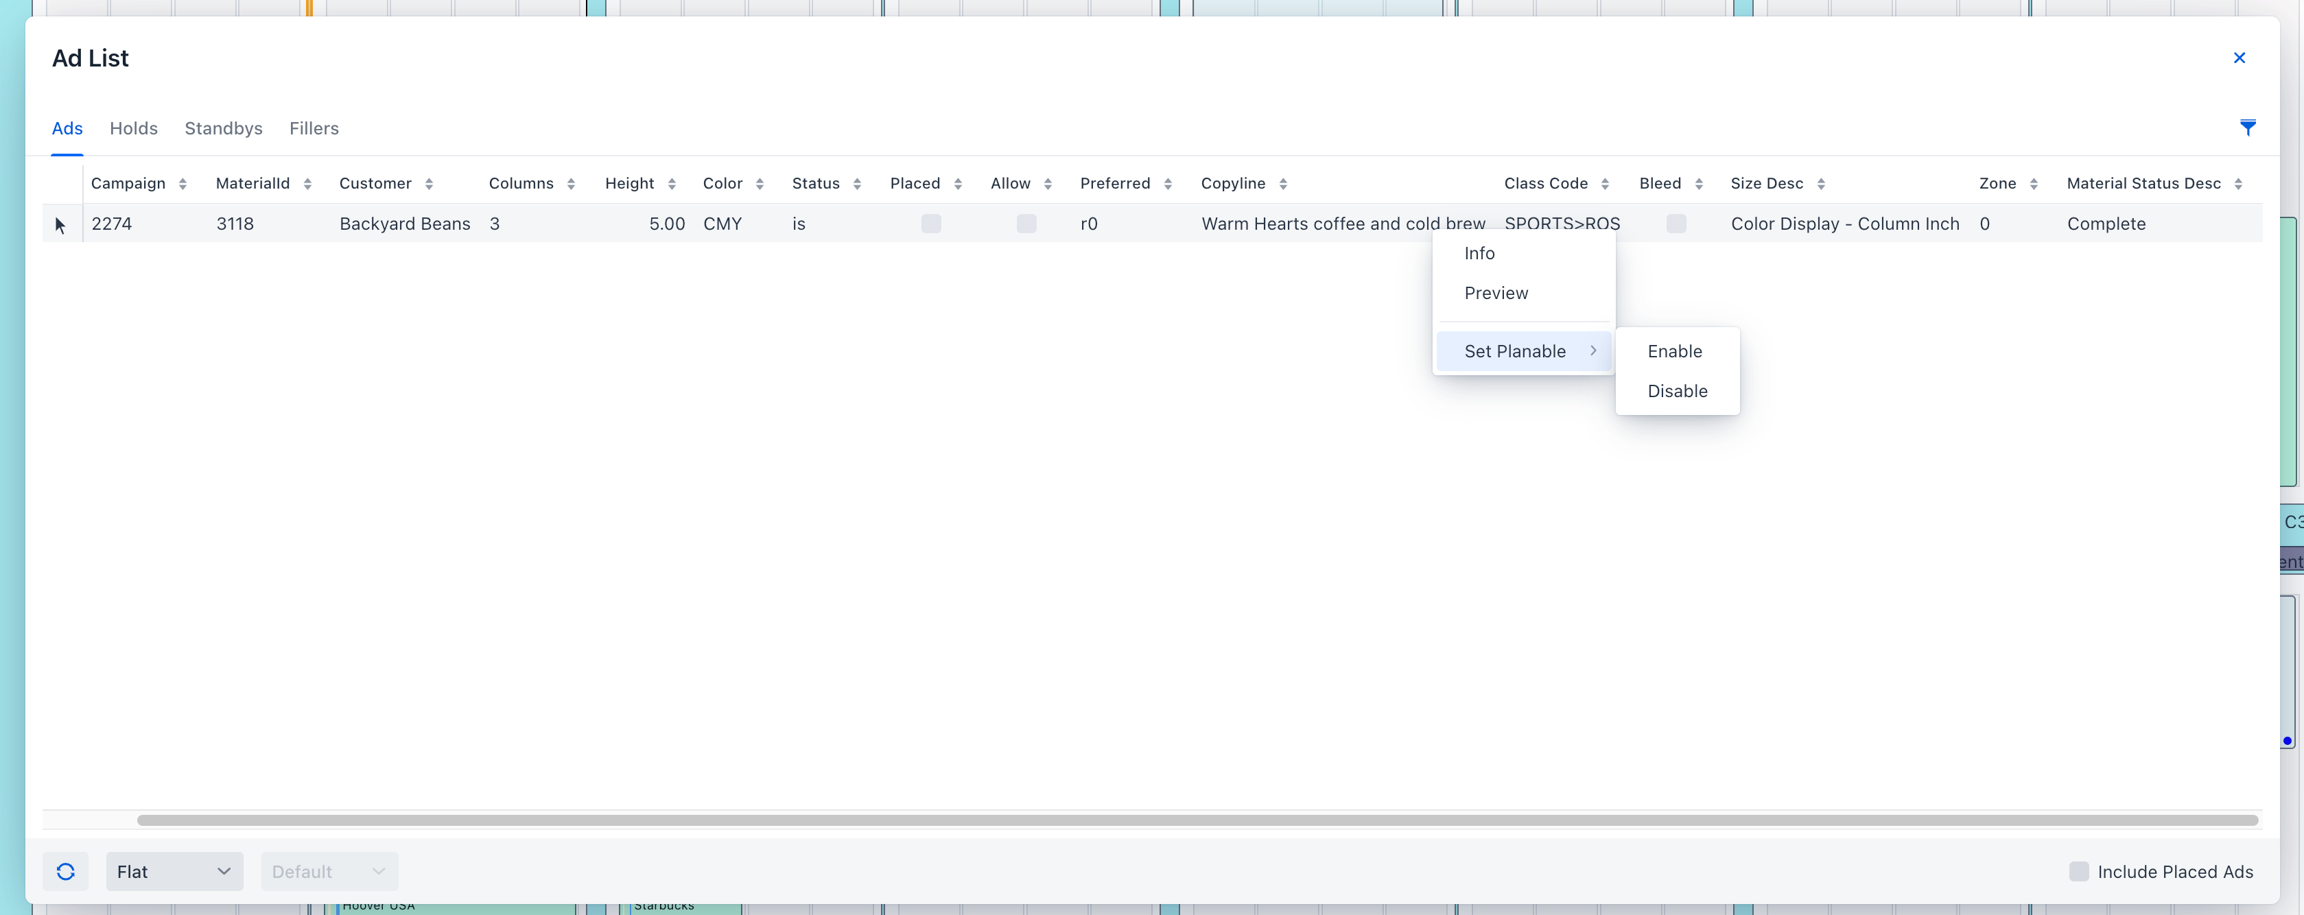This screenshot has width=2304, height=915.
Task: Sort by Material Status Desc arrows
Action: tap(2238, 184)
